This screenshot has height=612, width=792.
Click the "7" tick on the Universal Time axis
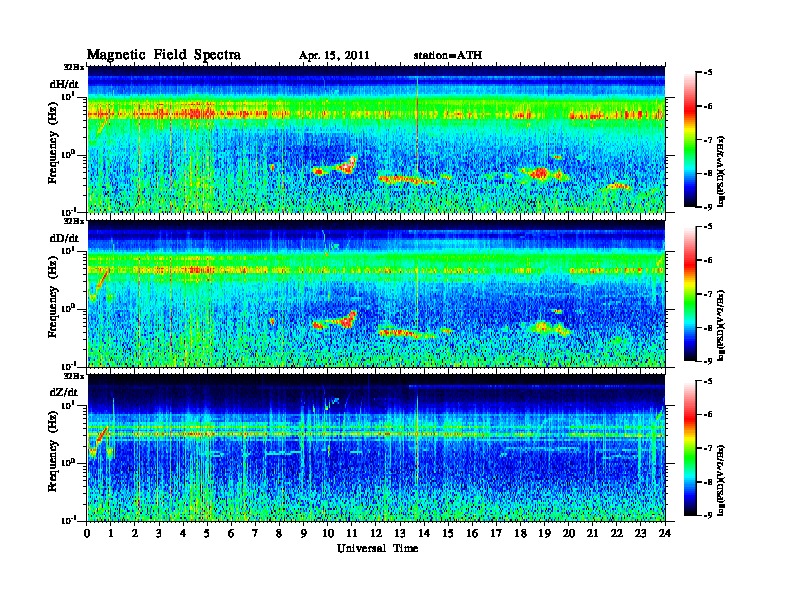tap(256, 534)
